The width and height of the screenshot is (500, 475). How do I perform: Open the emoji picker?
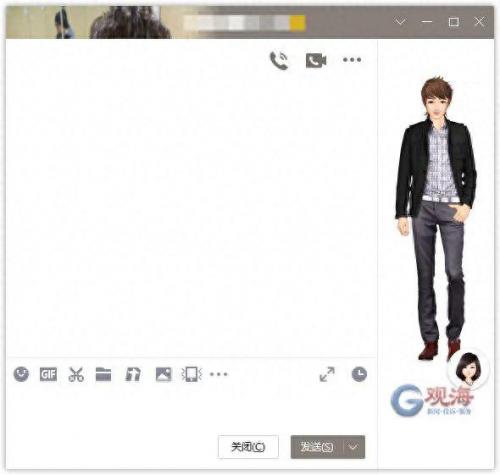pos(21,374)
